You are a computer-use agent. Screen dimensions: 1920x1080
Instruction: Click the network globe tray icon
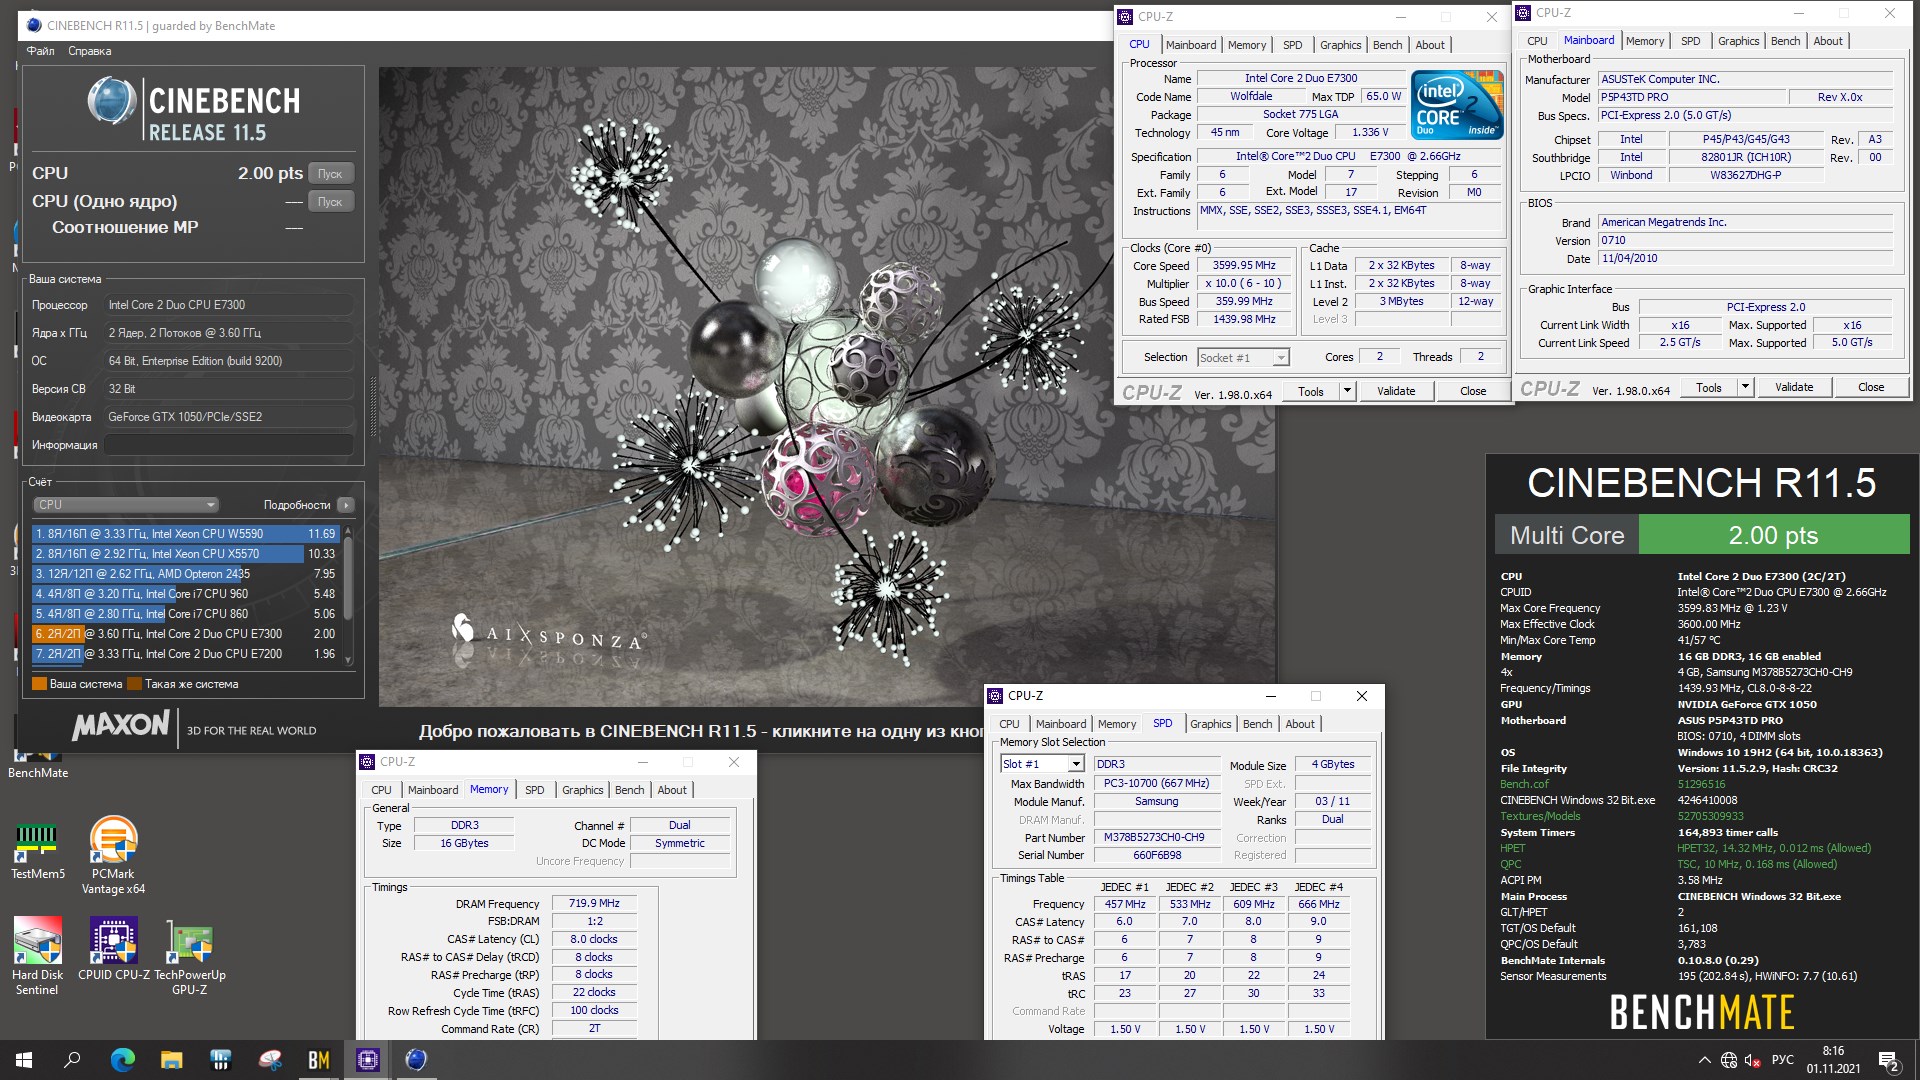(1729, 1060)
